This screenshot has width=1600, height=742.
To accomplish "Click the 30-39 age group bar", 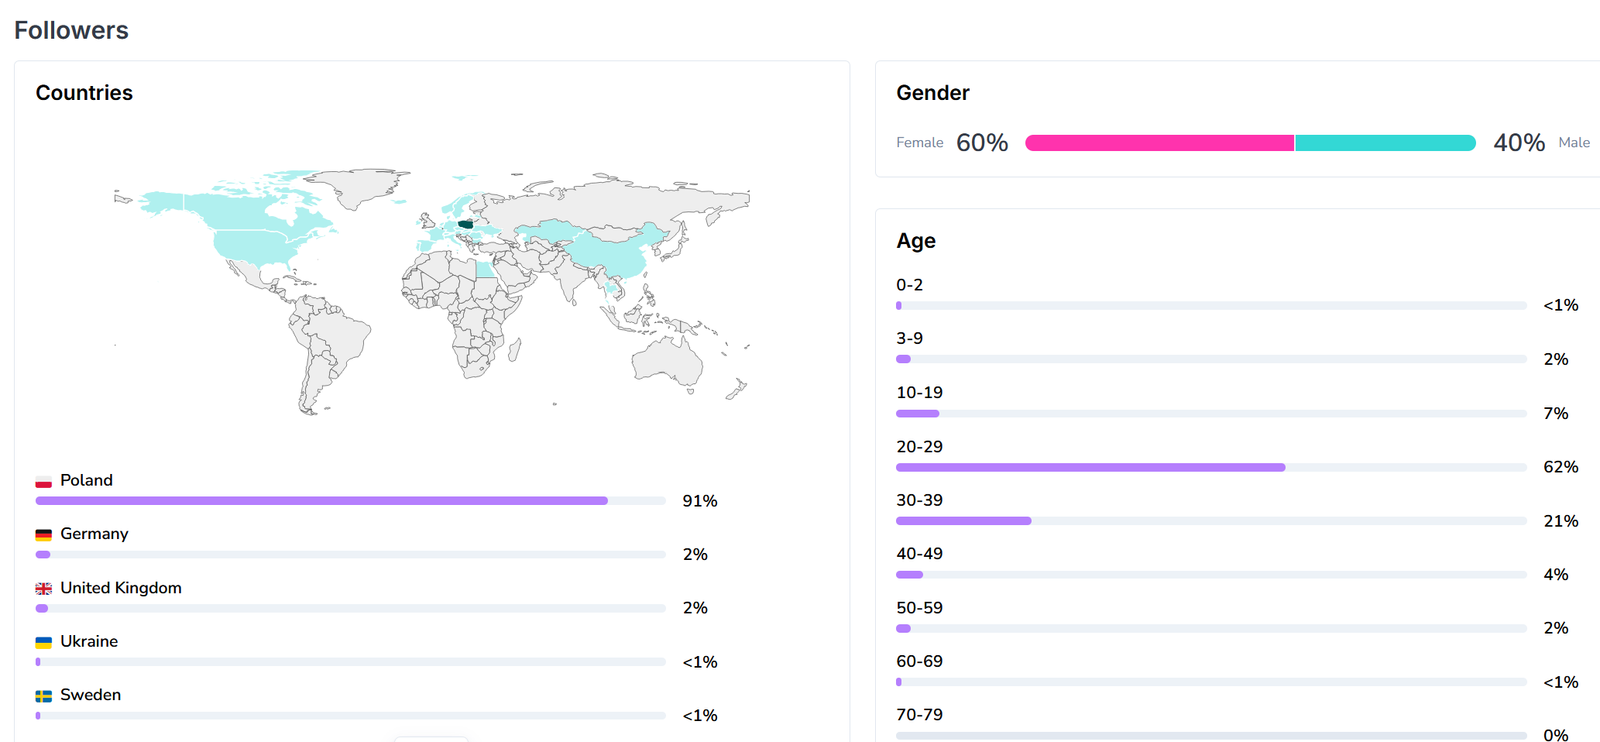I will [963, 521].
